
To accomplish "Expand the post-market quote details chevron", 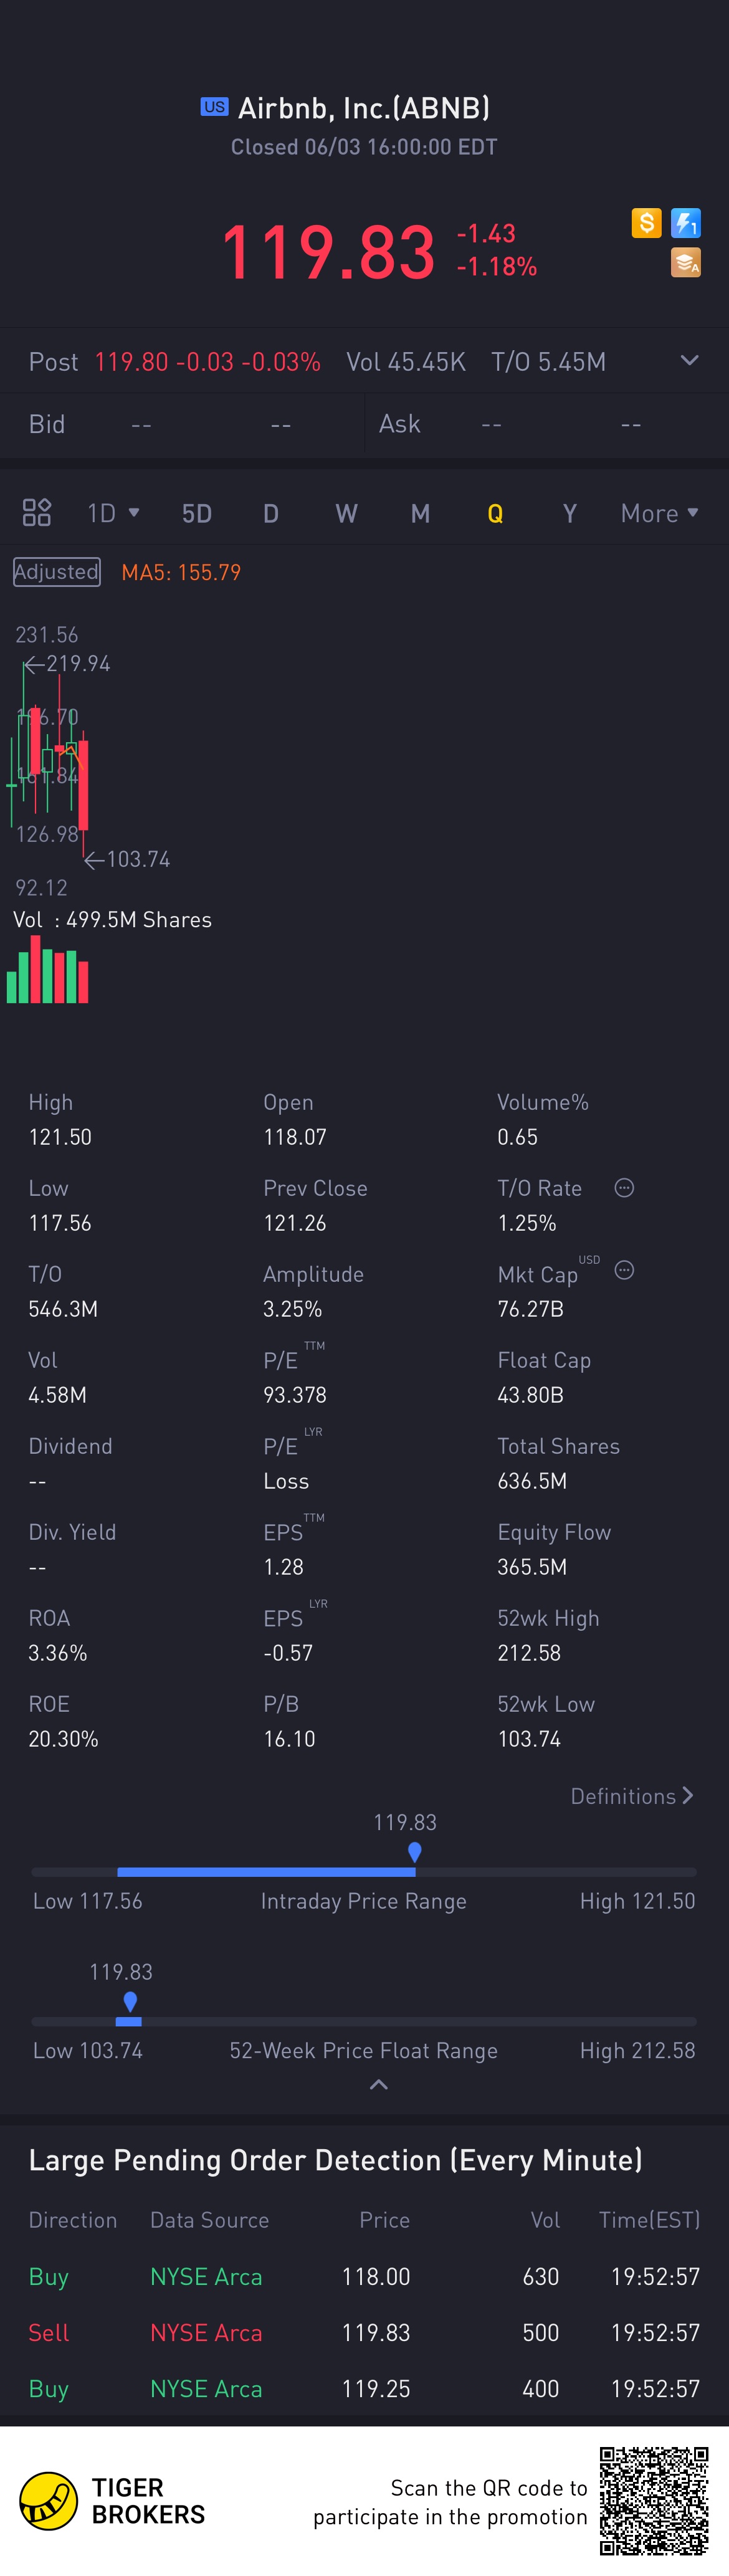I will tap(689, 361).
